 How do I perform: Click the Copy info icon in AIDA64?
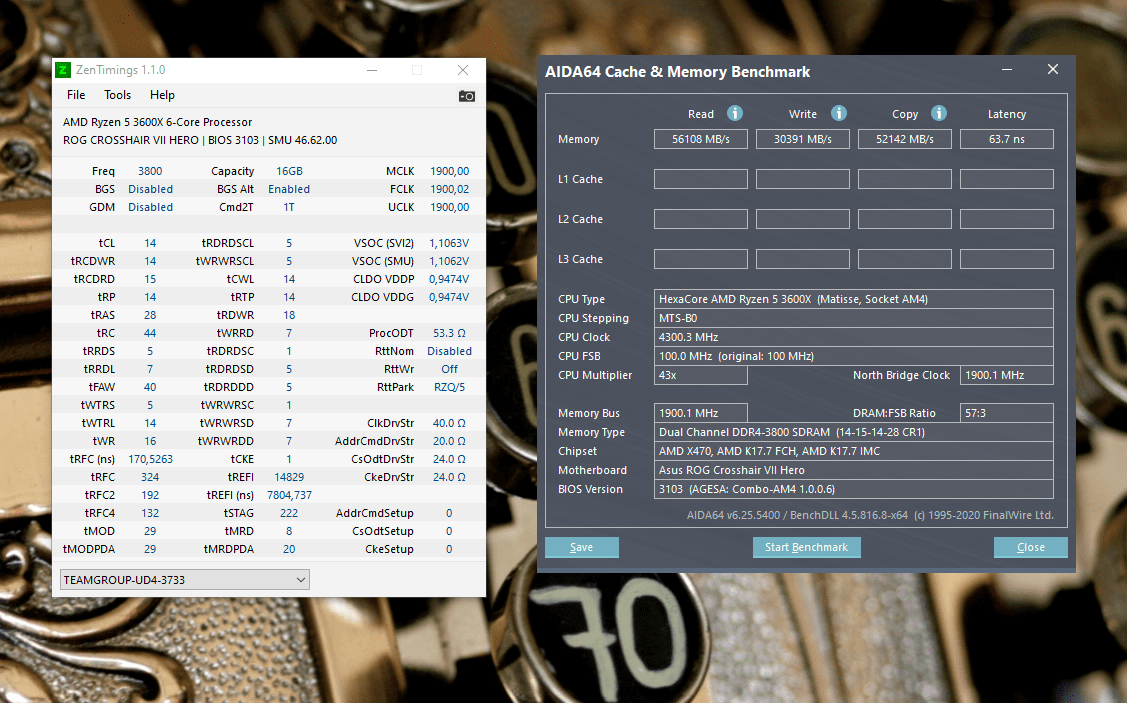939,114
